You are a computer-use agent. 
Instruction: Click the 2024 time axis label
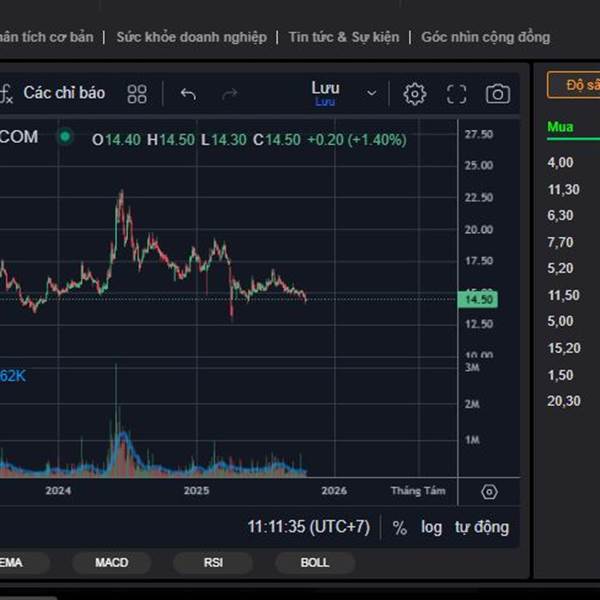tap(58, 491)
